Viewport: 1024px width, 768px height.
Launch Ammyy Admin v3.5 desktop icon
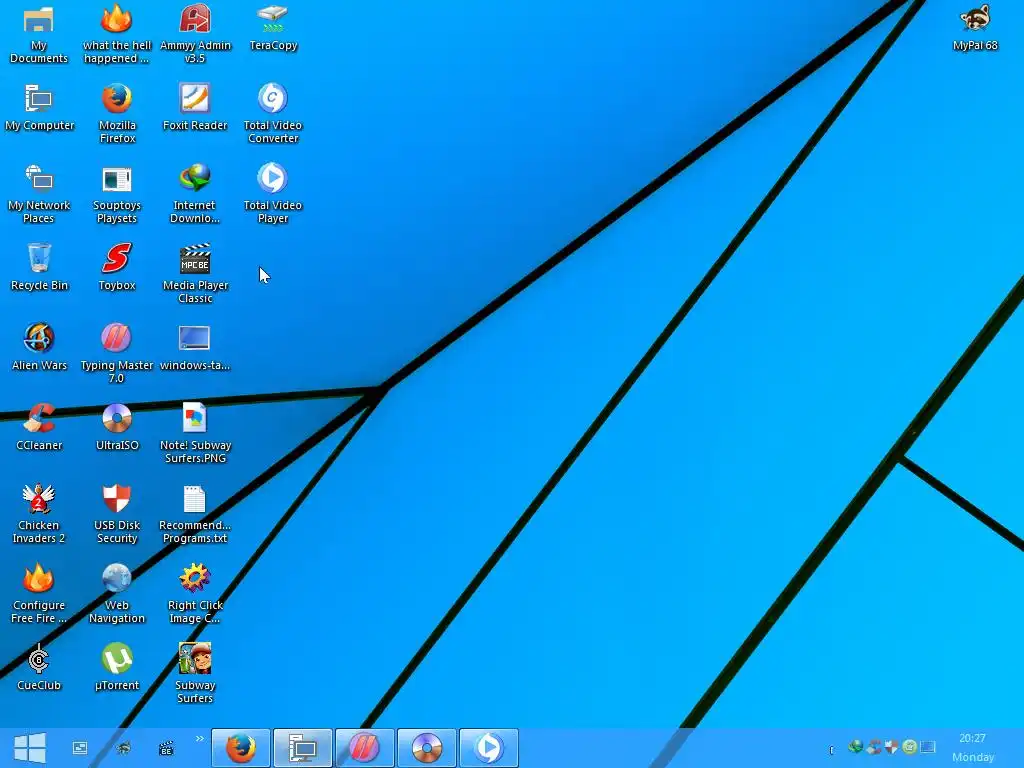click(x=195, y=34)
